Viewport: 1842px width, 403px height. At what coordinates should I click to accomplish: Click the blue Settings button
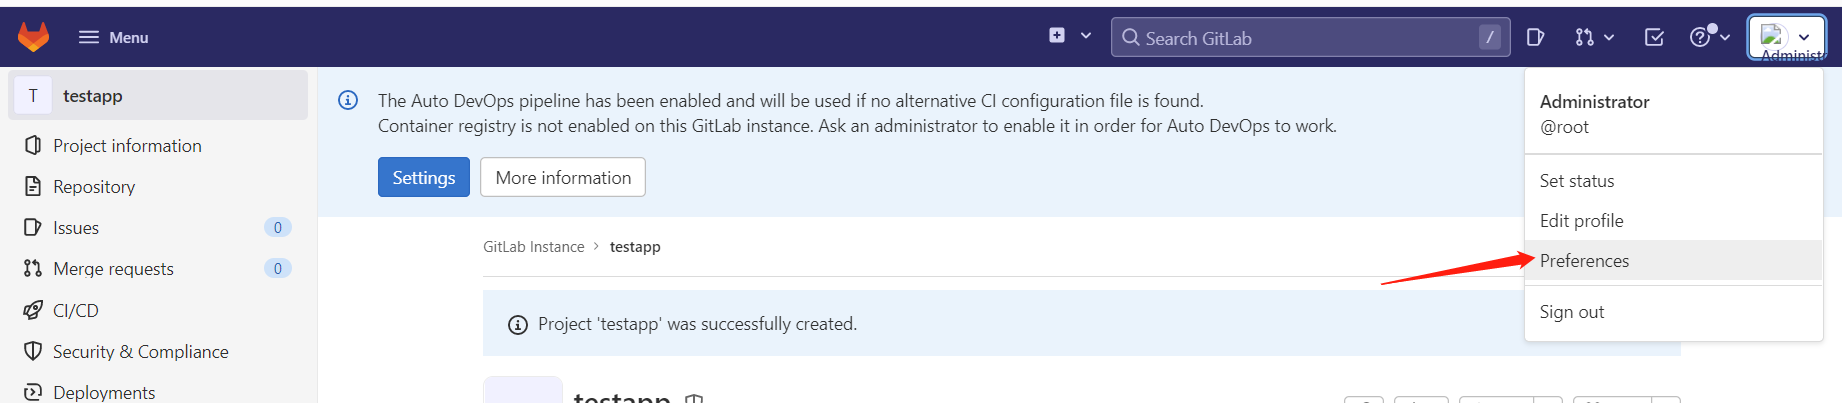pyautogui.click(x=423, y=177)
